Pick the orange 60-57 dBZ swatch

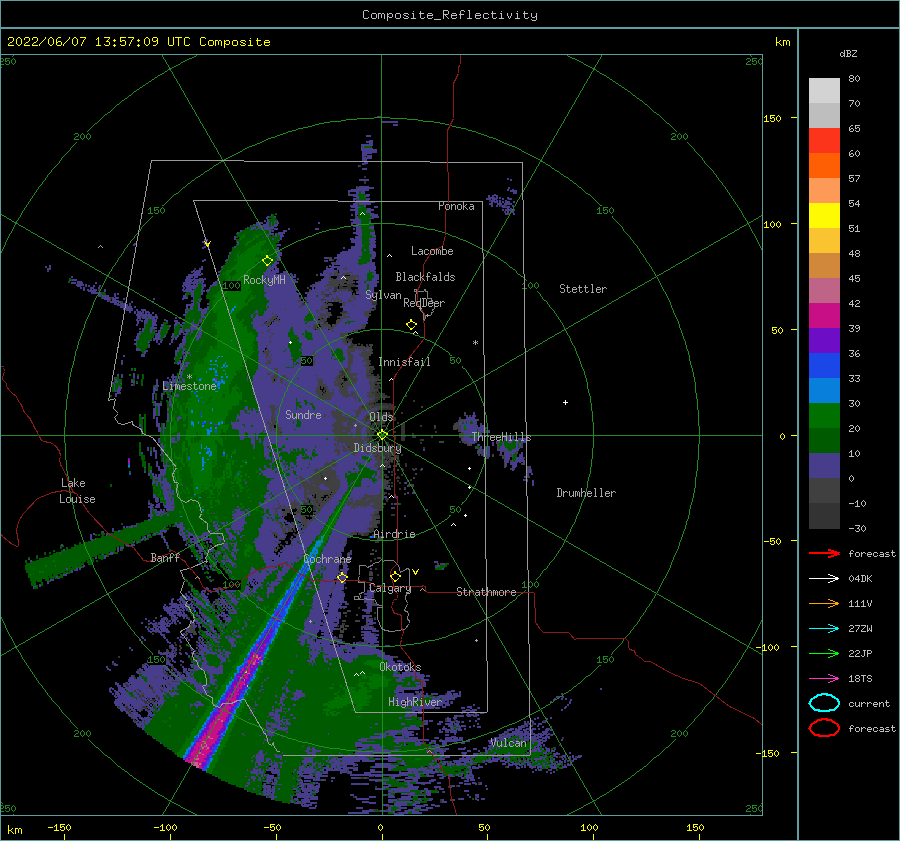tap(824, 166)
